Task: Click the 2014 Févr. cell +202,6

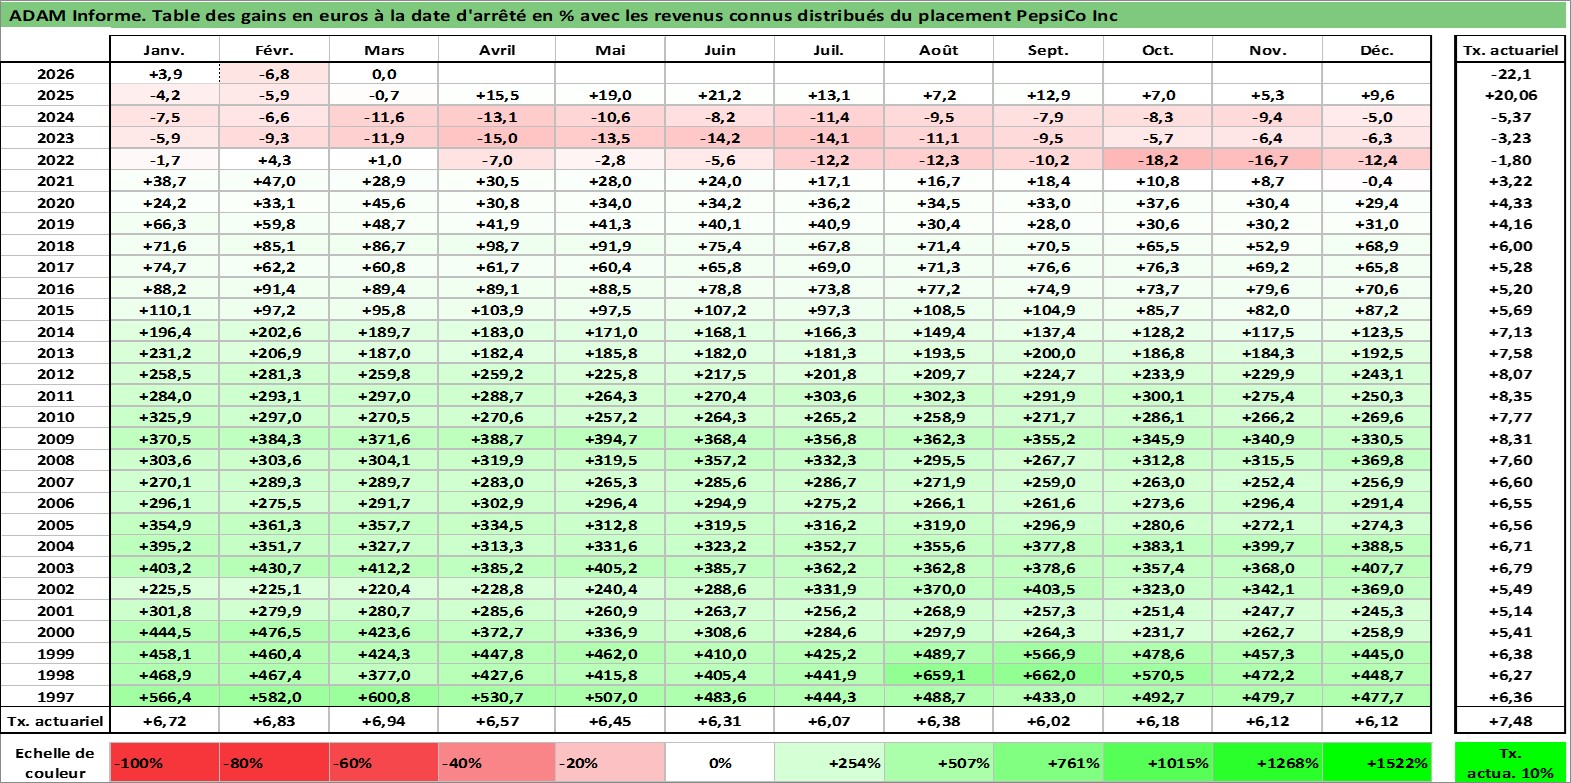Action: click(x=274, y=332)
